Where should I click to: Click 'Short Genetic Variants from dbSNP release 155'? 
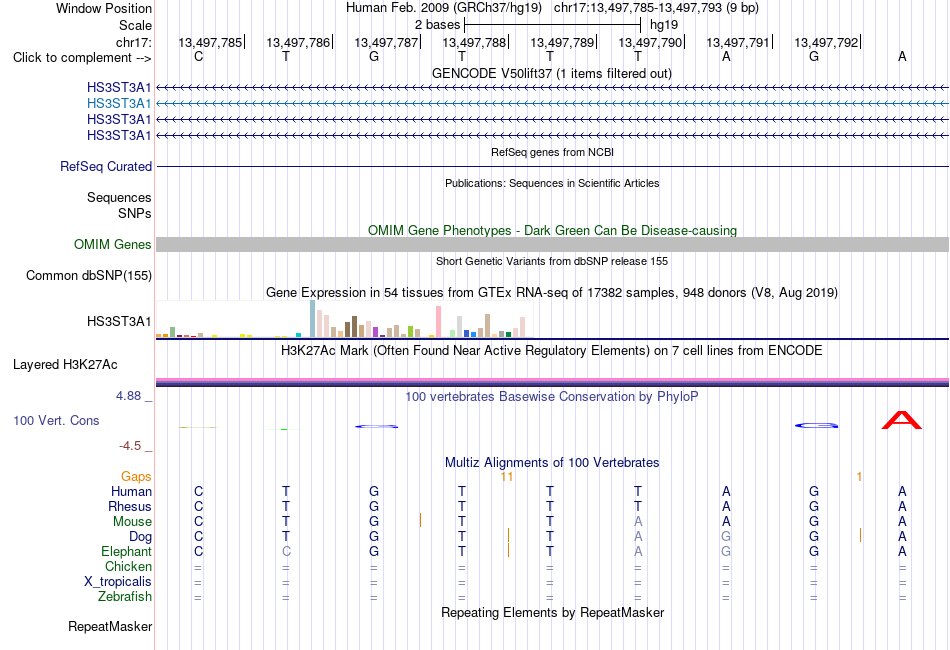tap(552, 261)
